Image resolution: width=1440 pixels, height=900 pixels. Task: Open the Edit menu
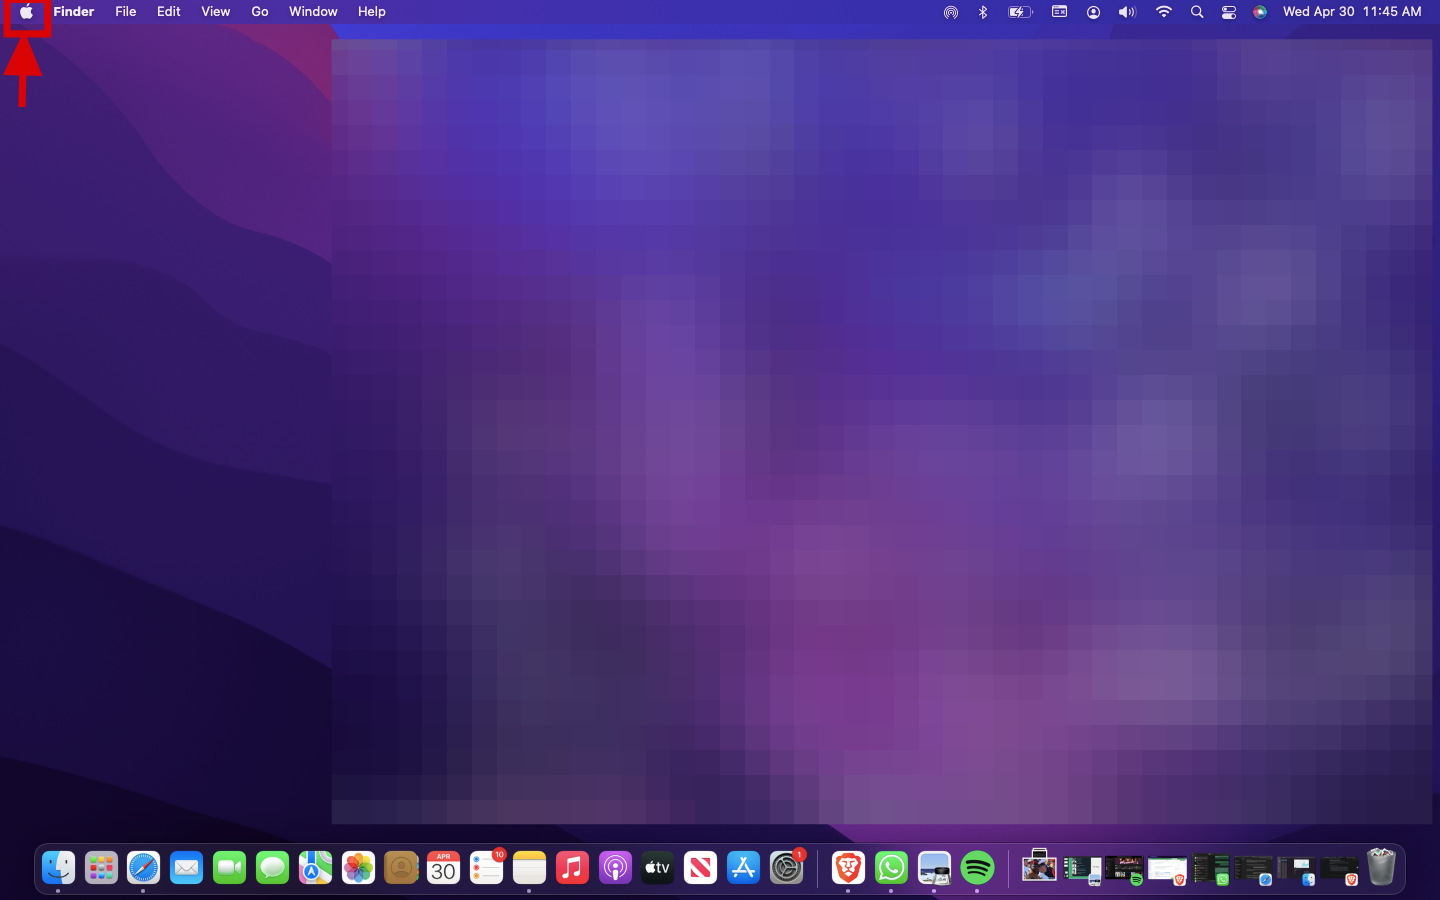pyautogui.click(x=169, y=12)
